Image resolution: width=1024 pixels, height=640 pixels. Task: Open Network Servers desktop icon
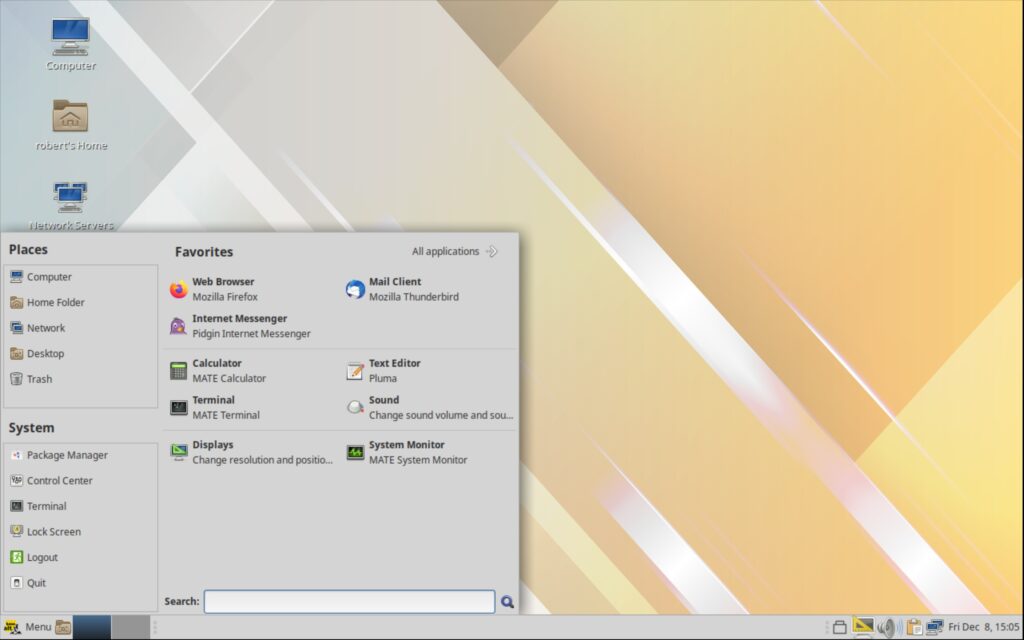coord(71,205)
